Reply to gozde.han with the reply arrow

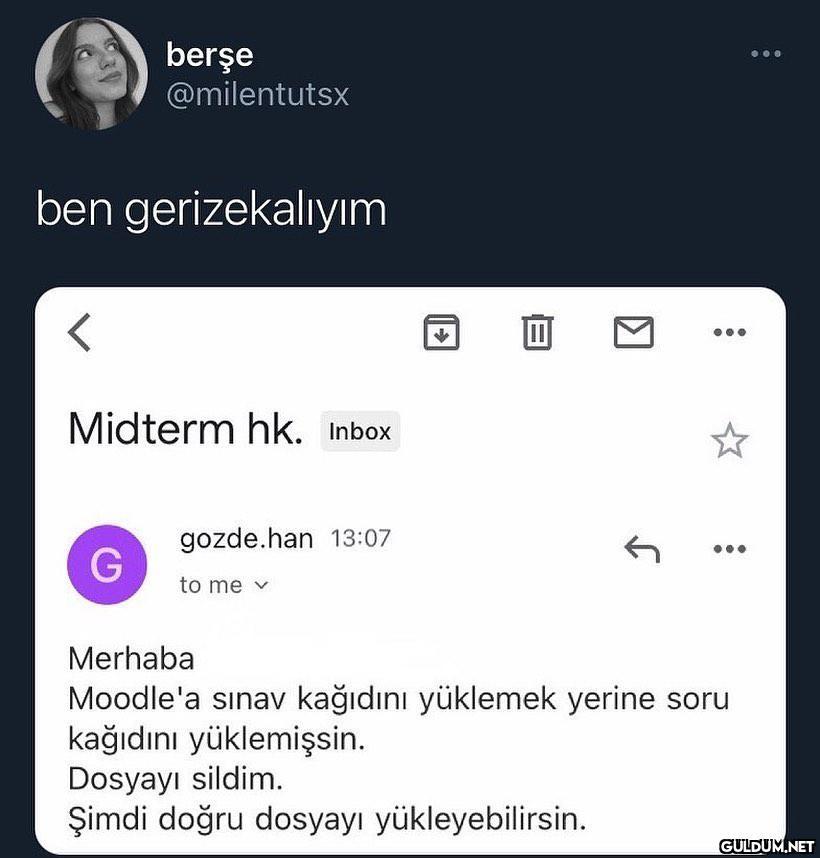click(641, 548)
